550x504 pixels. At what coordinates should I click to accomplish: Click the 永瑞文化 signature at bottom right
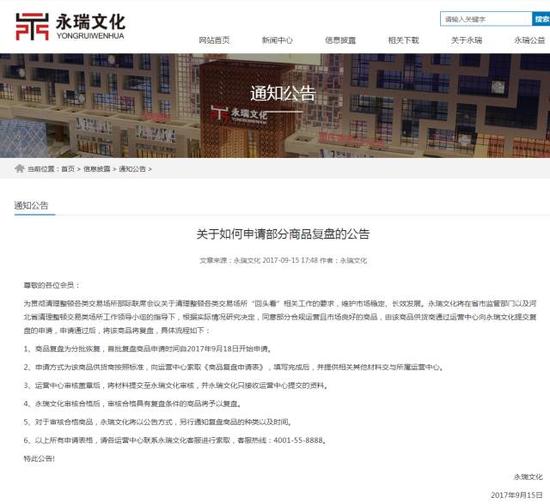click(x=528, y=477)
